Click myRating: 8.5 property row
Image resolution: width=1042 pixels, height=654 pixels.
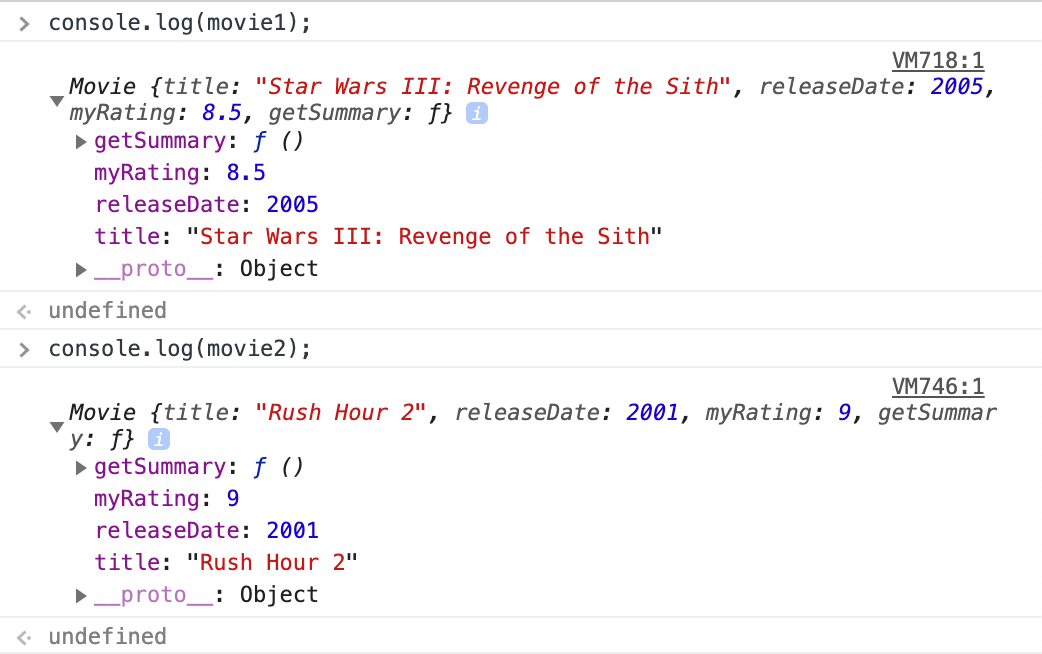pos(180,173)
